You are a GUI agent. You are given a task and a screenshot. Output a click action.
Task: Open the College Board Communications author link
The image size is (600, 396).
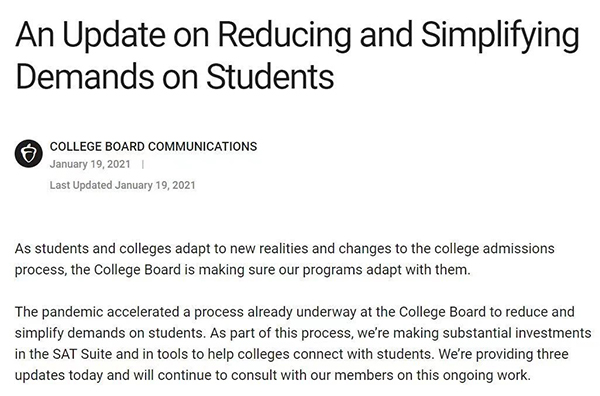153,147
